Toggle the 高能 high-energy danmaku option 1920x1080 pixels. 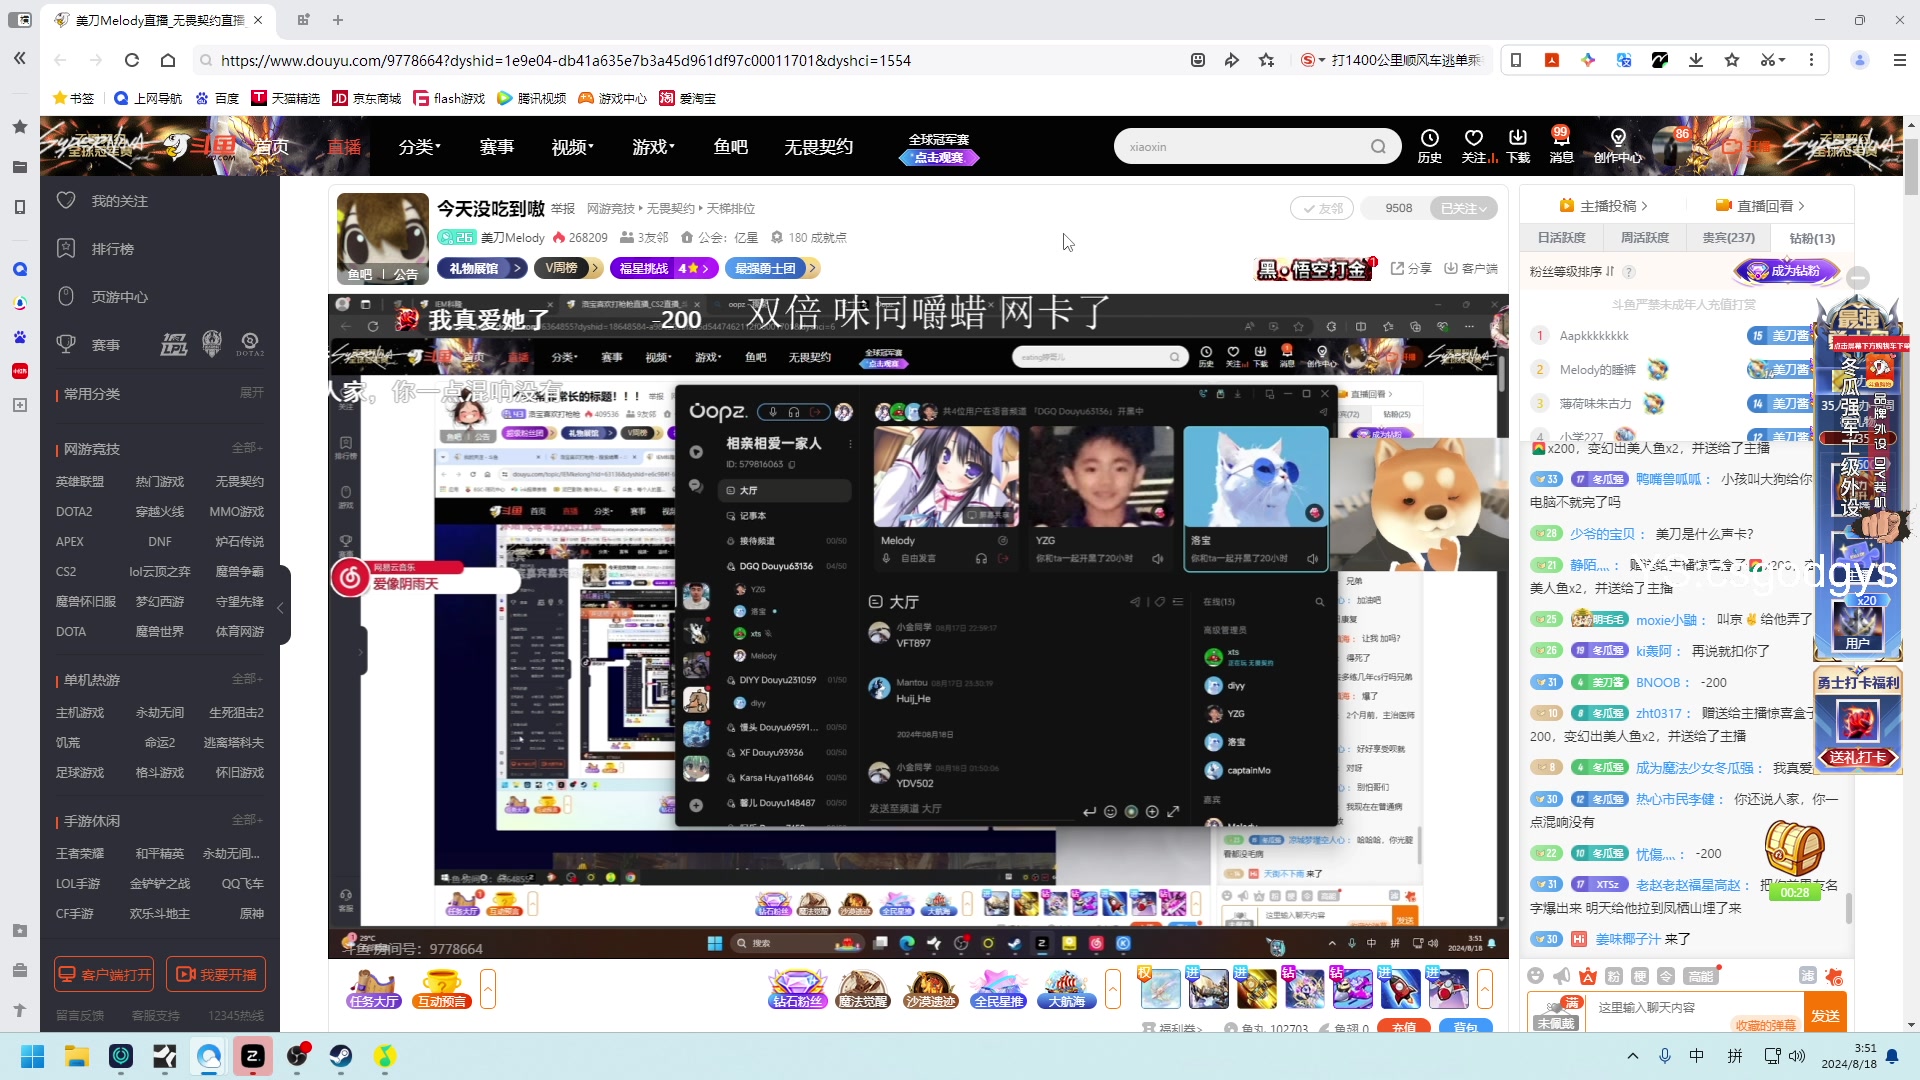tap(1700, 976)
